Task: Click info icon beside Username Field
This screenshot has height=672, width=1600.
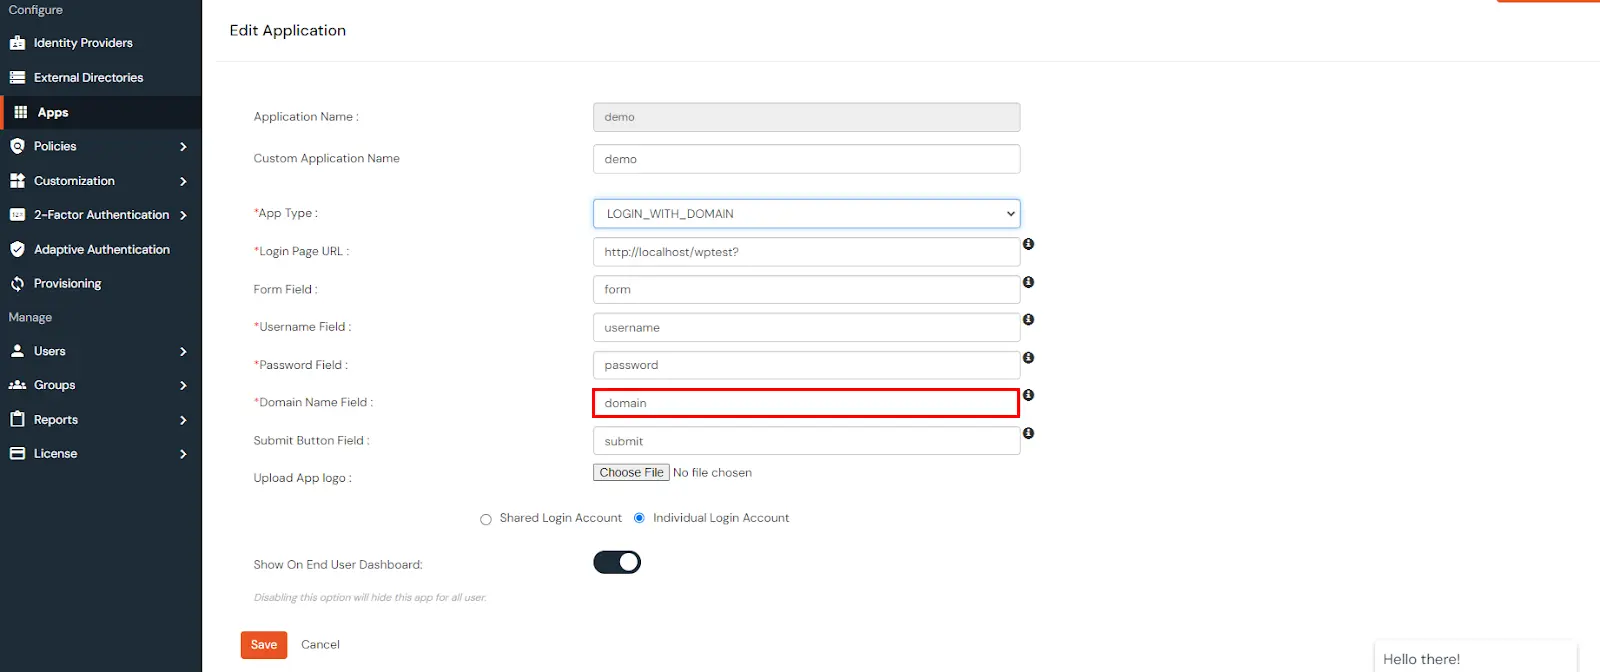Action: (1028, 320)
